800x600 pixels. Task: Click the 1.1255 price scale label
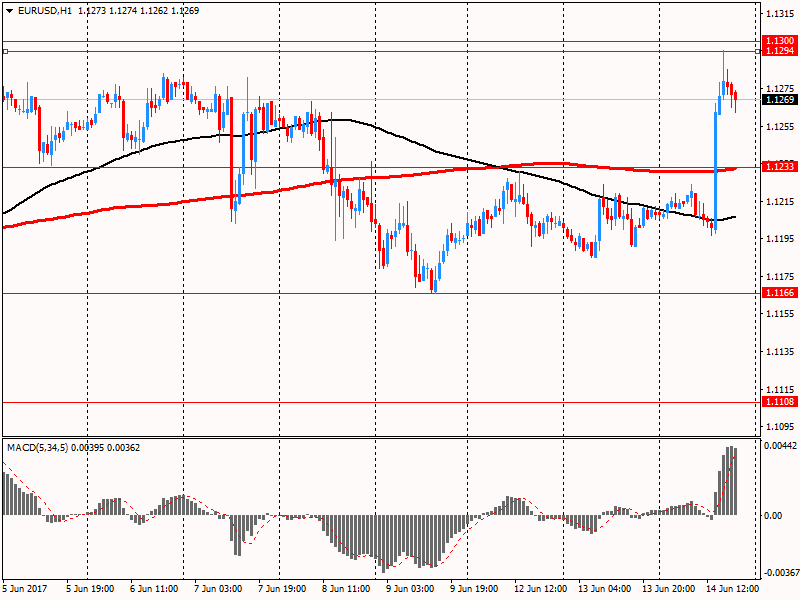pos(780,127)
